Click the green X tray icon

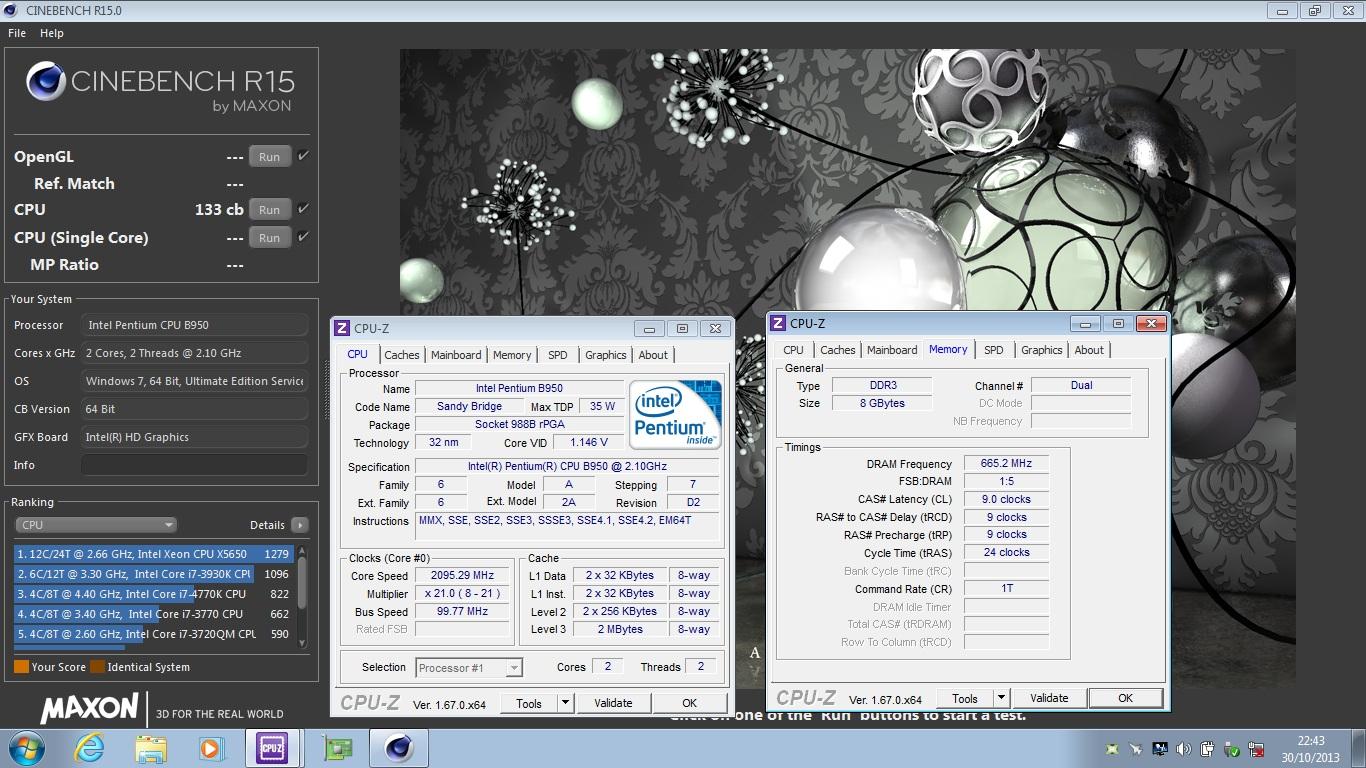click(1112, 749)
